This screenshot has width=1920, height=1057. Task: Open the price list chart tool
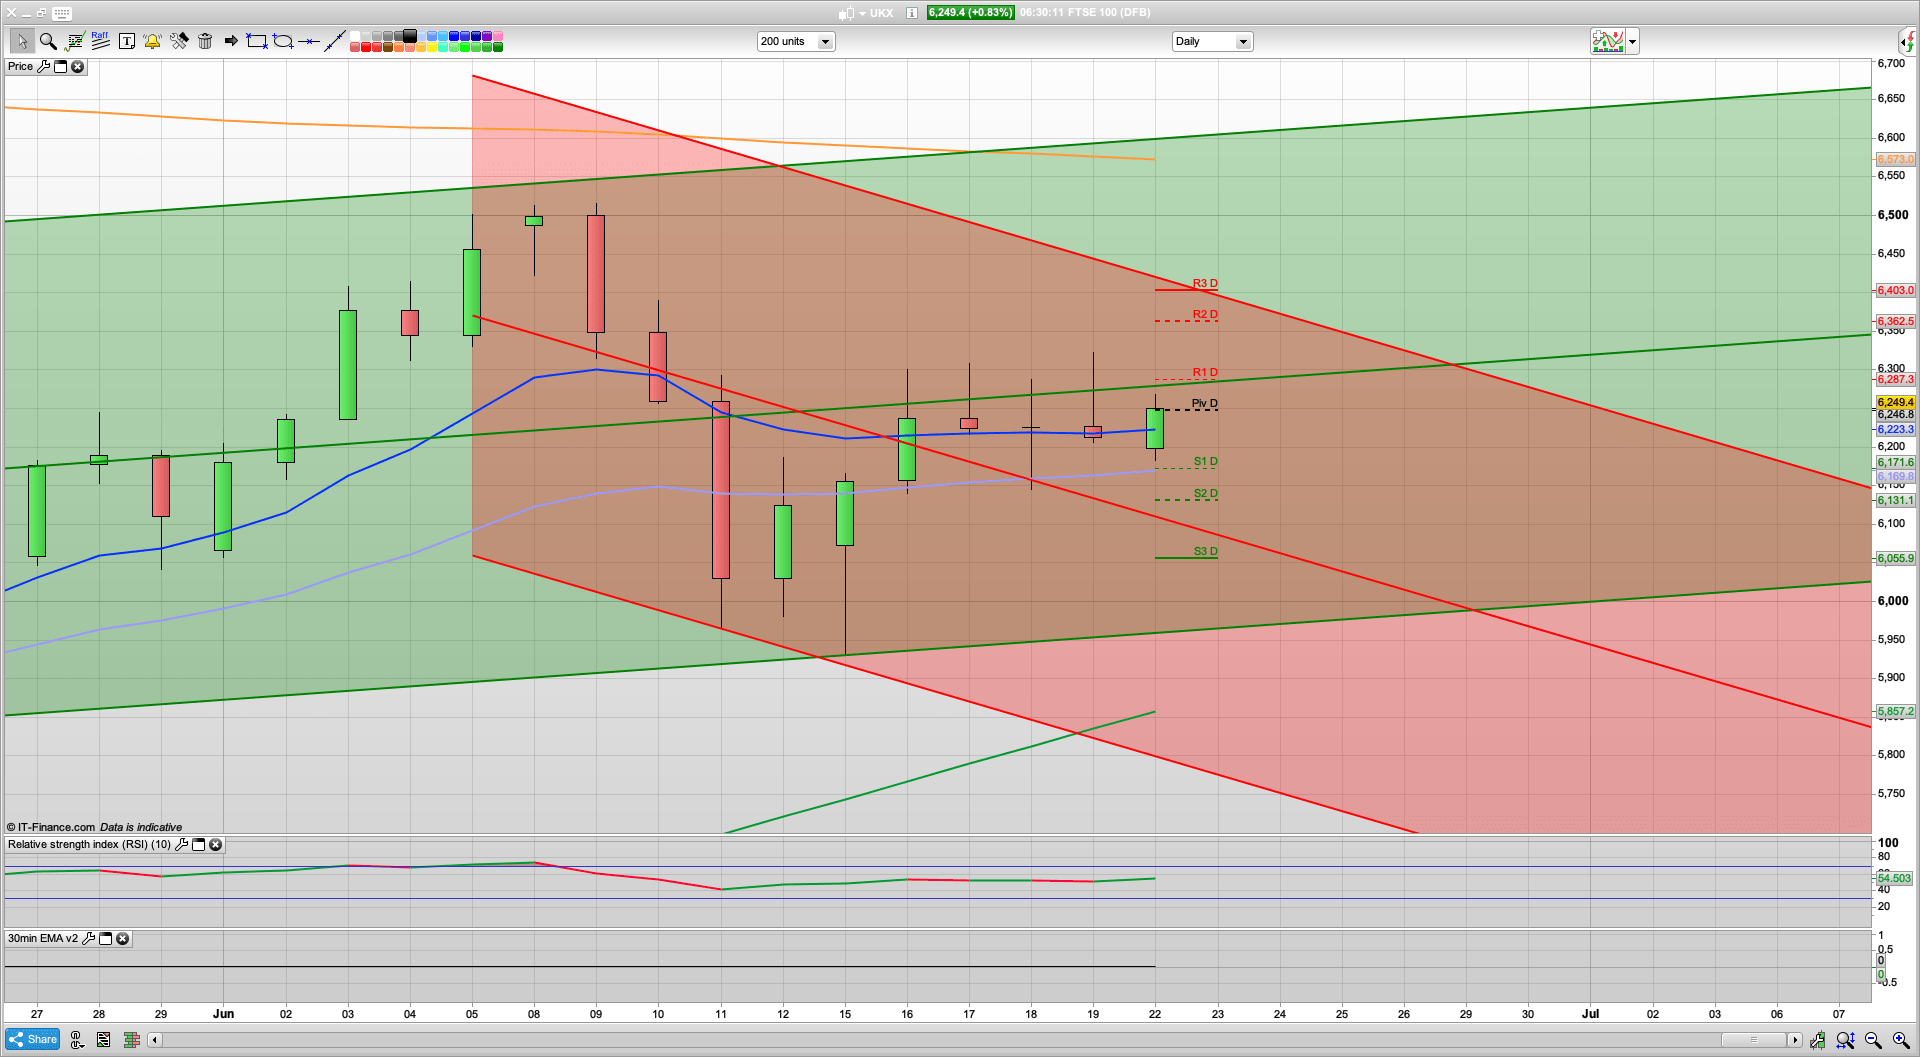coord(74,41)
